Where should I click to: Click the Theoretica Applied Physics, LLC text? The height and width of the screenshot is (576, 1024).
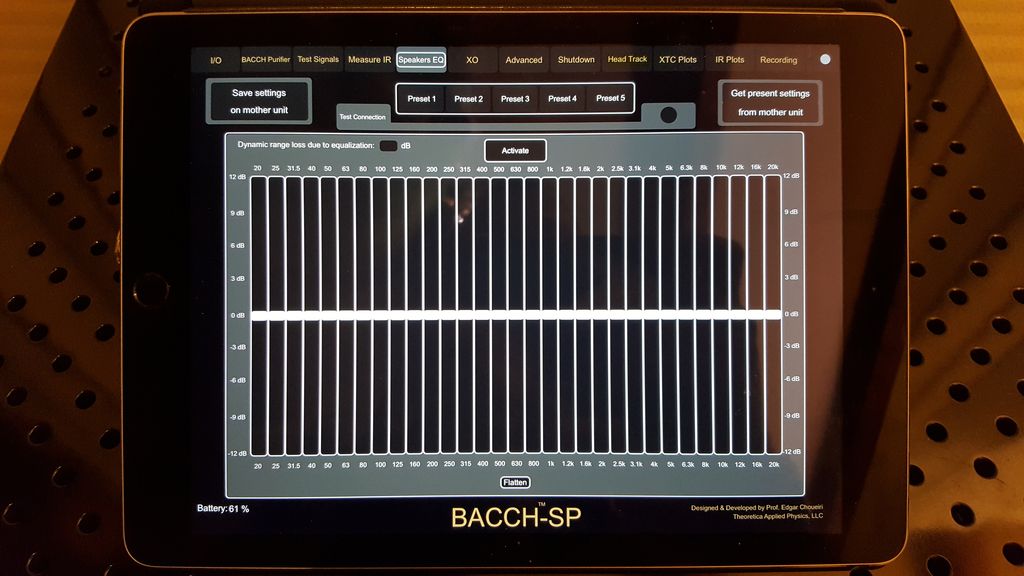tap(778, 516)
